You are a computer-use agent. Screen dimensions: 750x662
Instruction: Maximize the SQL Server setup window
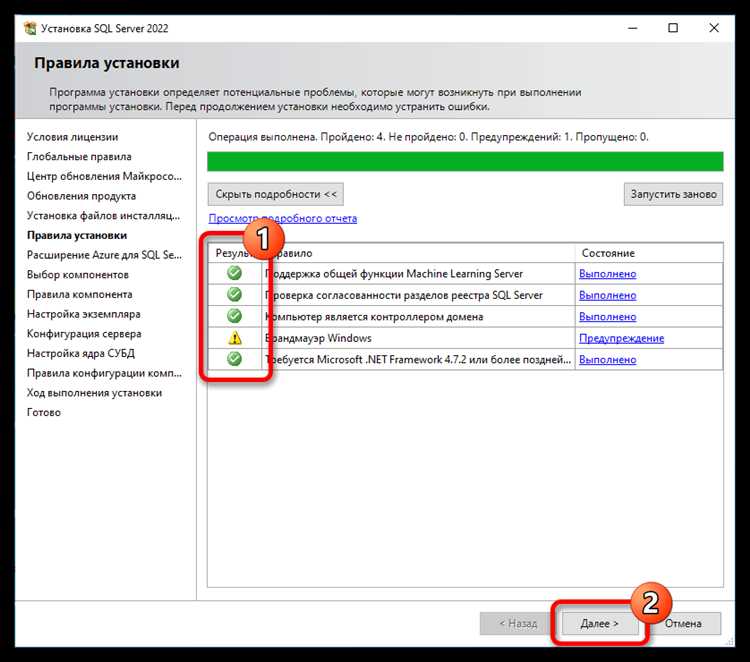pos(673,28)
